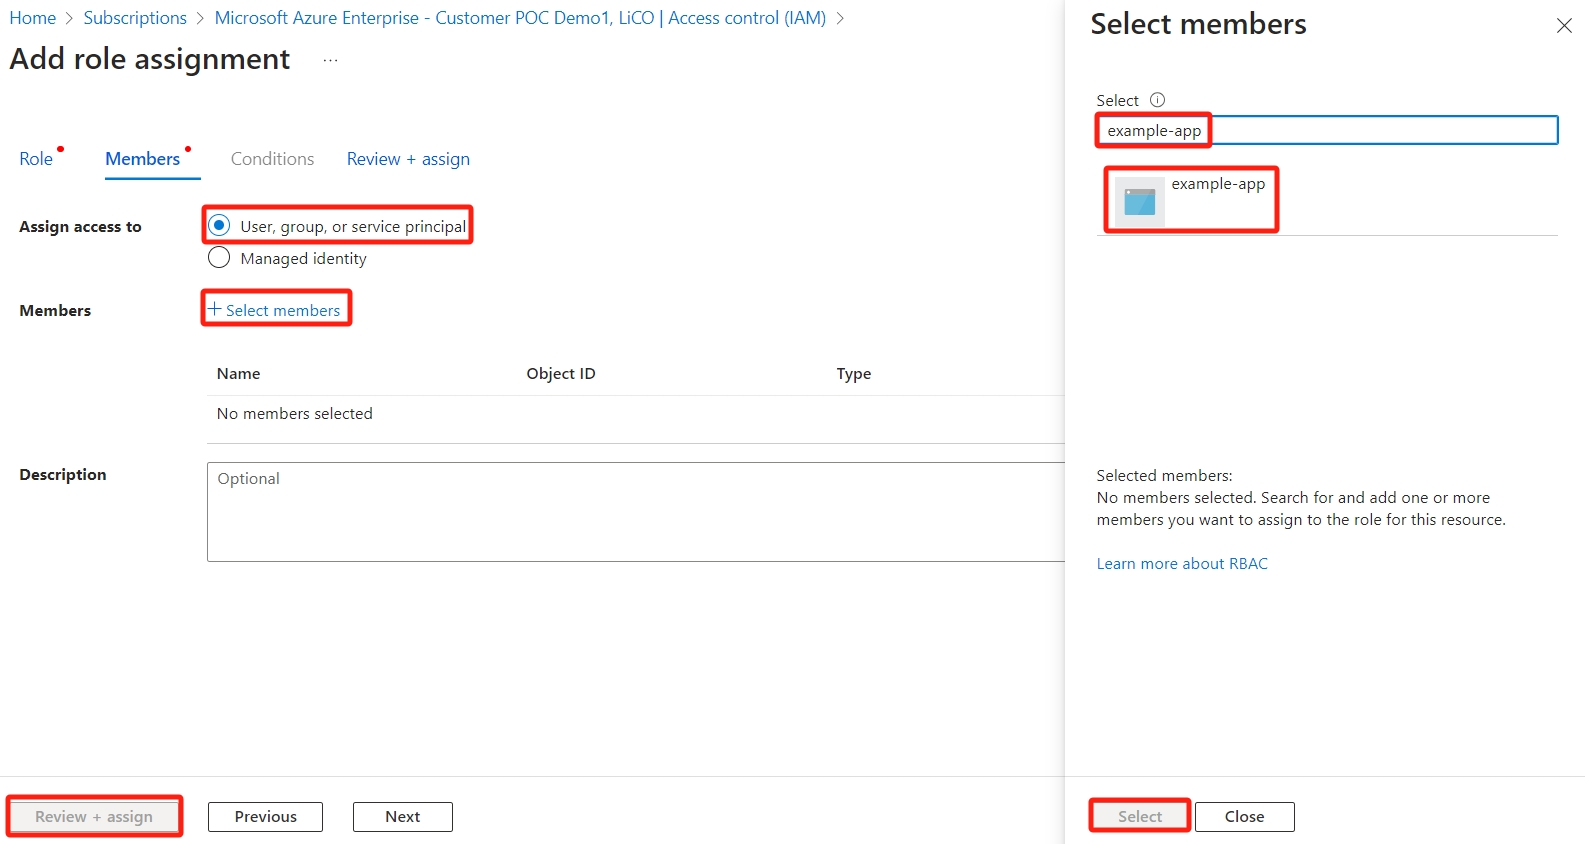Click the Home breadcrumb link
Viewport: 1585px width, 844px height.
tap(33, 18)
